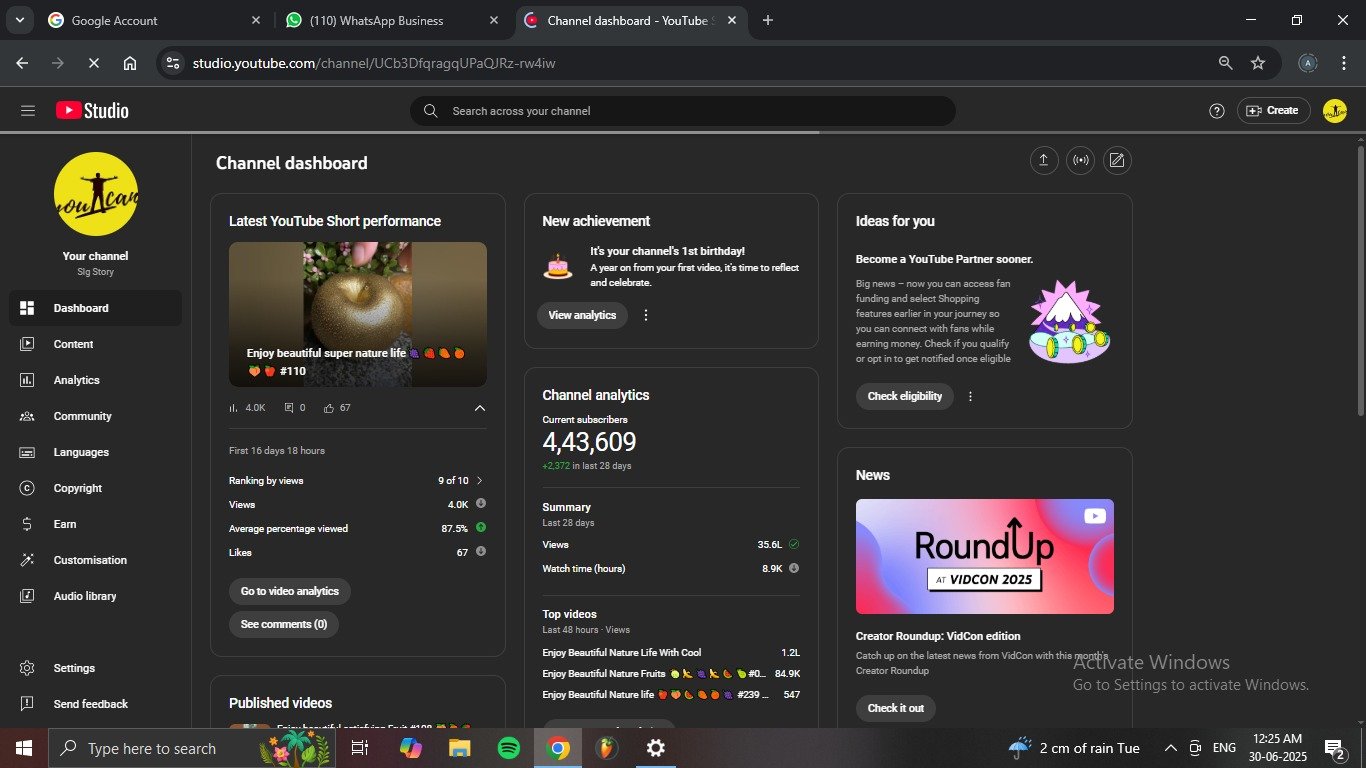The height and width of the screenshot is (768, 1366).
Task: Click the Go live icon
Action: (x=1081, y=161)
